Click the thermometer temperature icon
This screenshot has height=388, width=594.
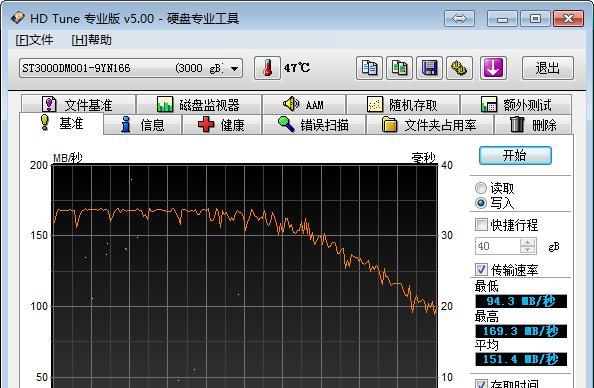(x=267, y=68)
